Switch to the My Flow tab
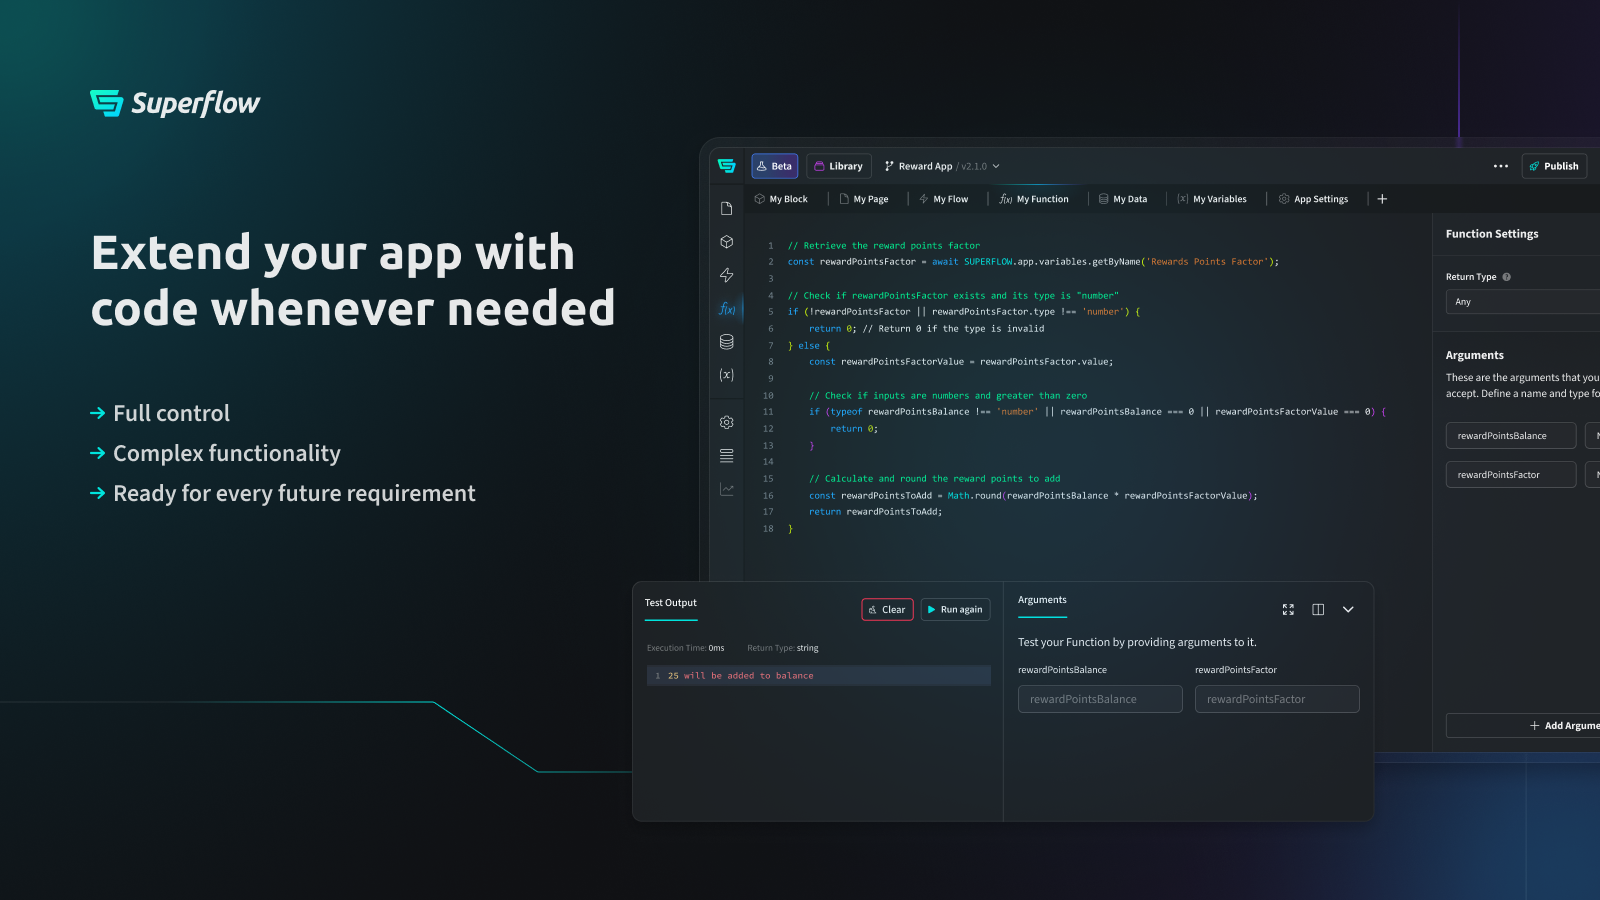This screenshot has width=1600, height=900. 943,199
